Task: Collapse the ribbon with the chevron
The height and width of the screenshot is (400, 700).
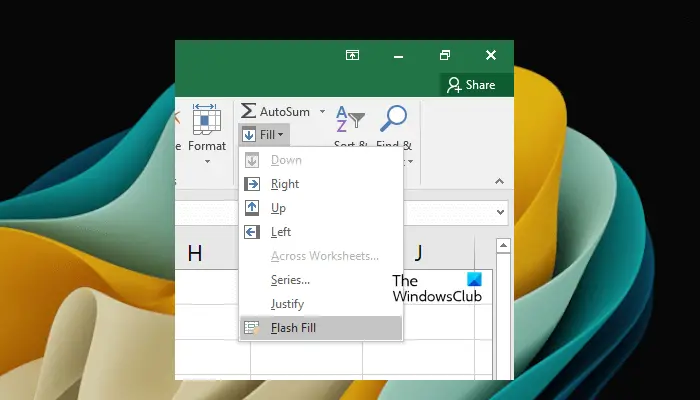Action: 500,181
